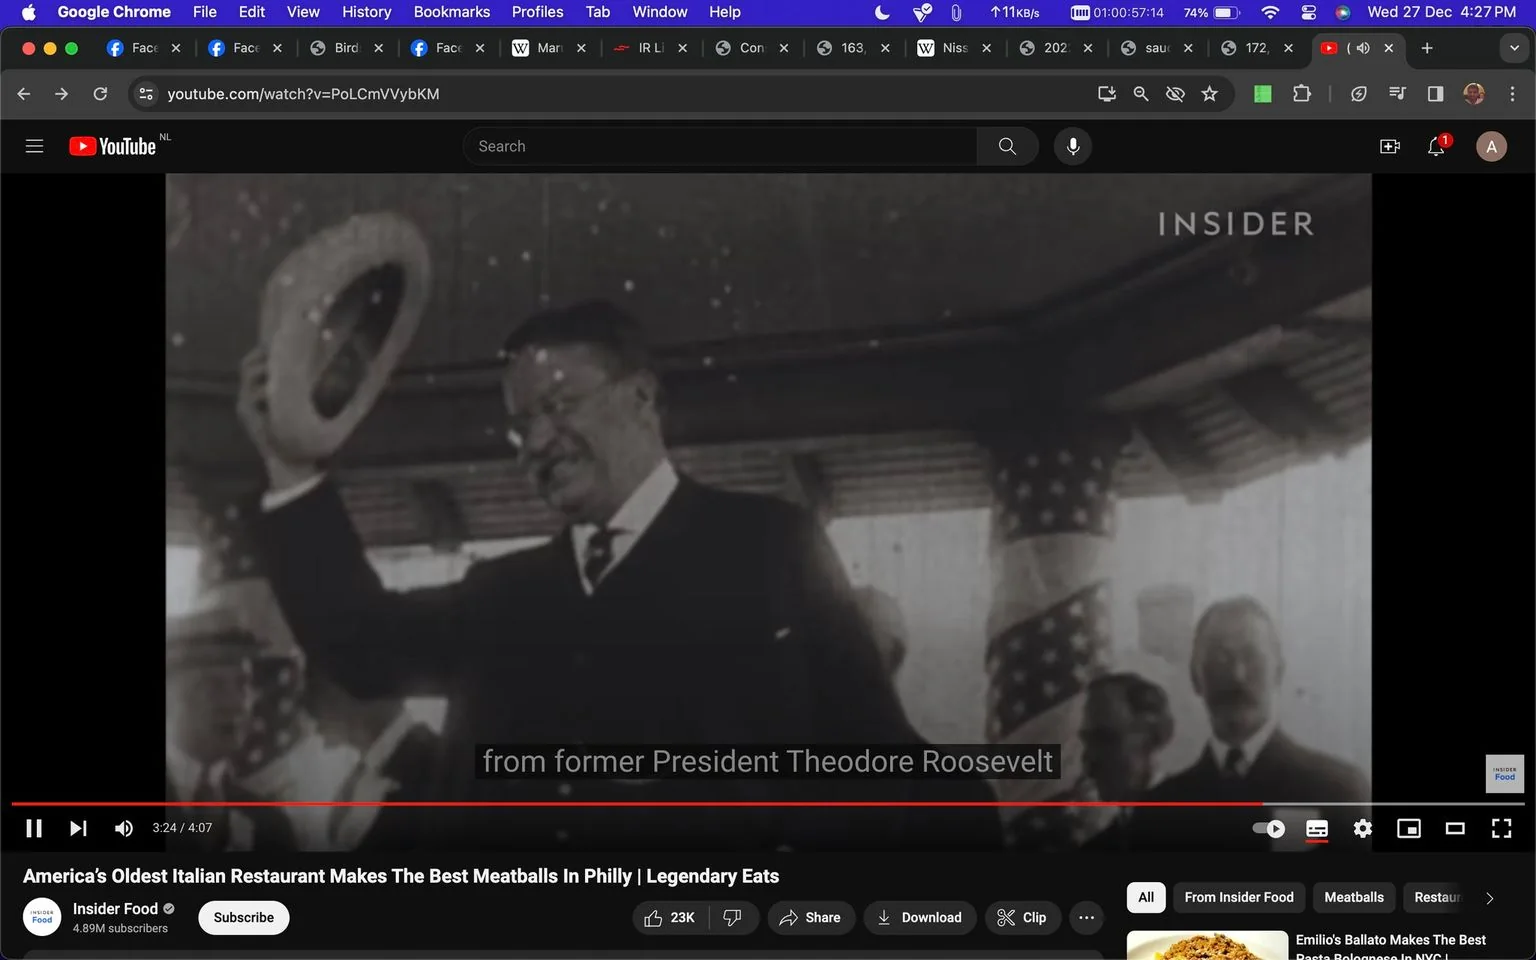
Task: Download the video
Action: point(920,917)
